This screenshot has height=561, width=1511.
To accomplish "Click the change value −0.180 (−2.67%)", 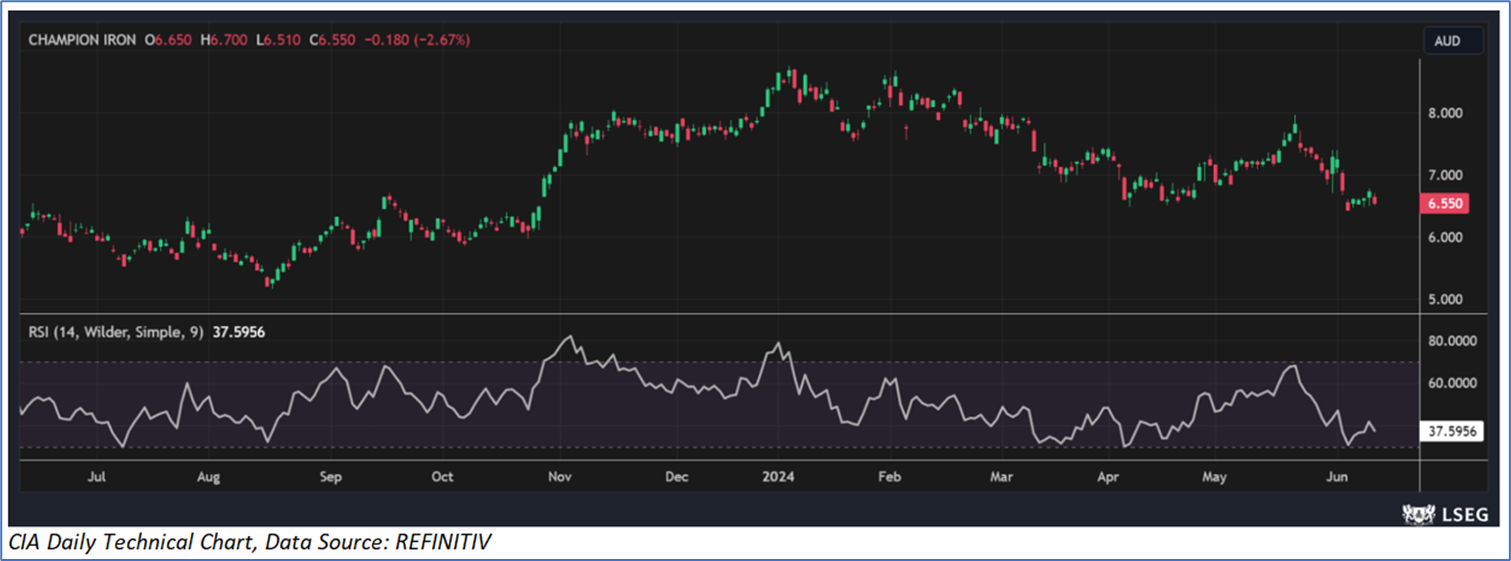I will coord(416,40).
